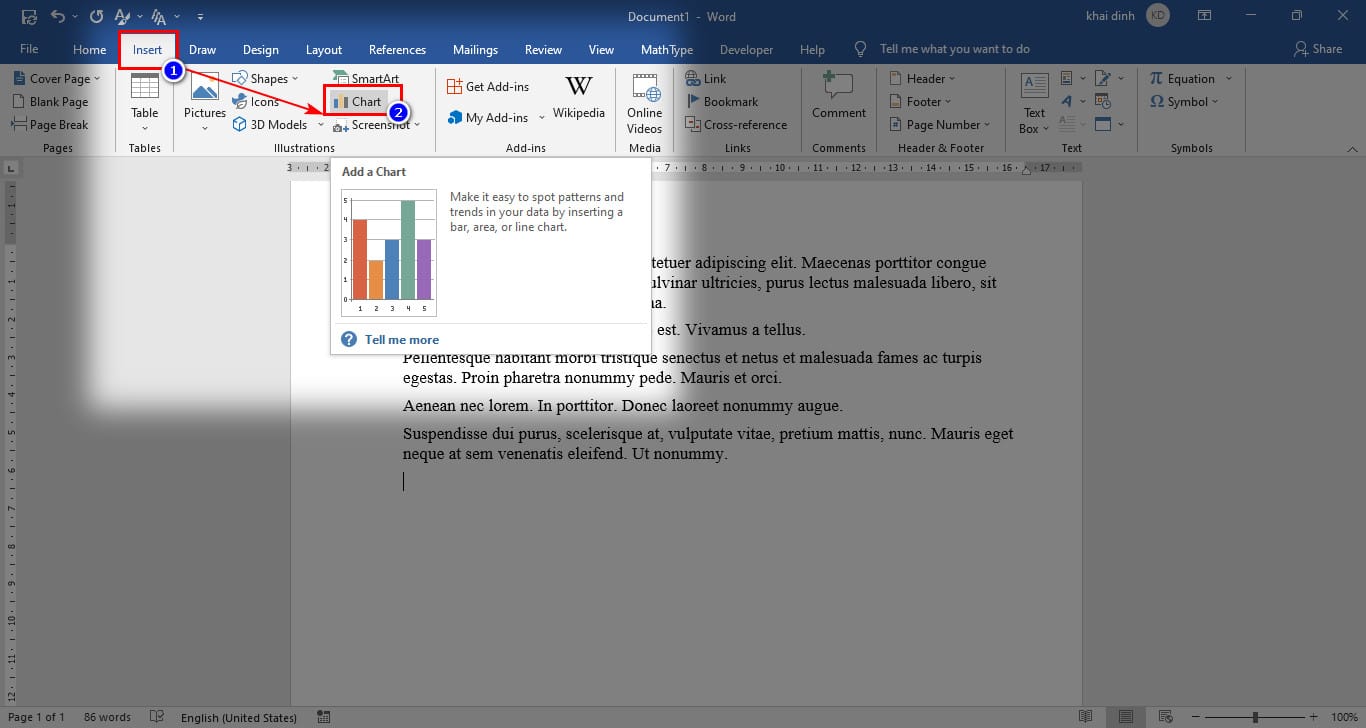Switch to the Design tab
Viewport: 1366px width, 728px height.
coord(260,49)
